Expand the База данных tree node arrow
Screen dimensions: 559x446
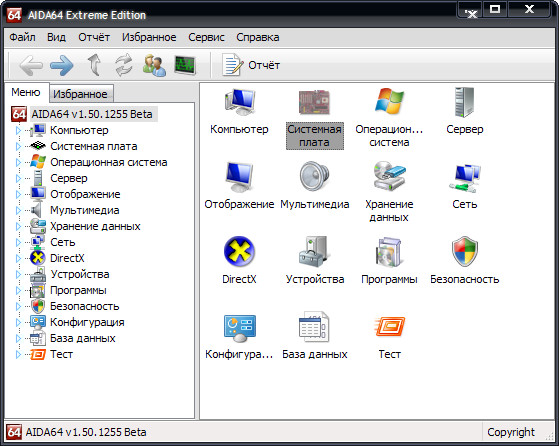18,339
